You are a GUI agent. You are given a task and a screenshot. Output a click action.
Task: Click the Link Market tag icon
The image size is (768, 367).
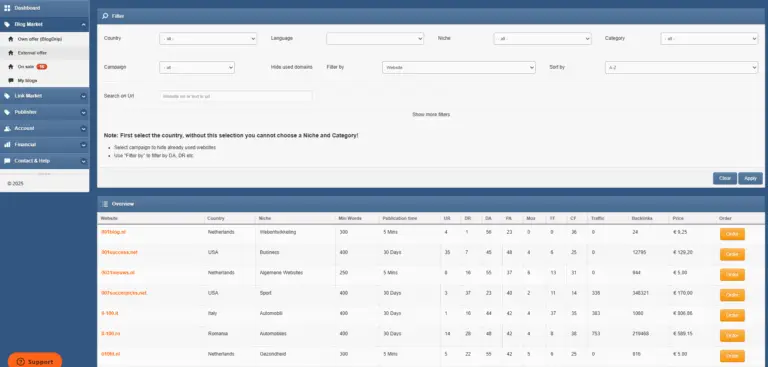(x=7, y=96)
